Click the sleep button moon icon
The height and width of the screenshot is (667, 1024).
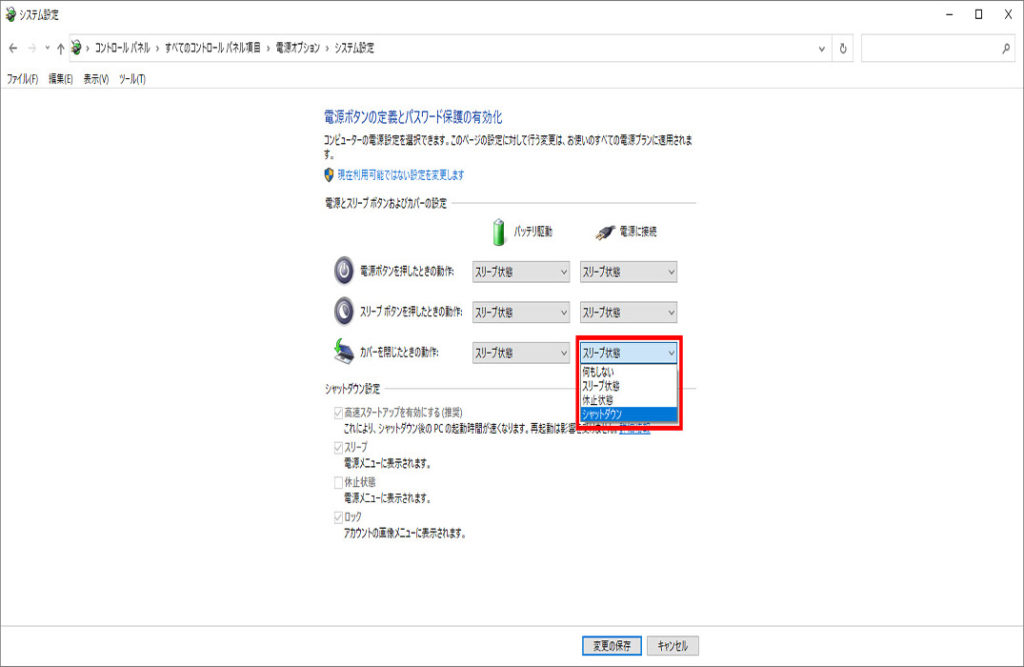coord(343,312)
